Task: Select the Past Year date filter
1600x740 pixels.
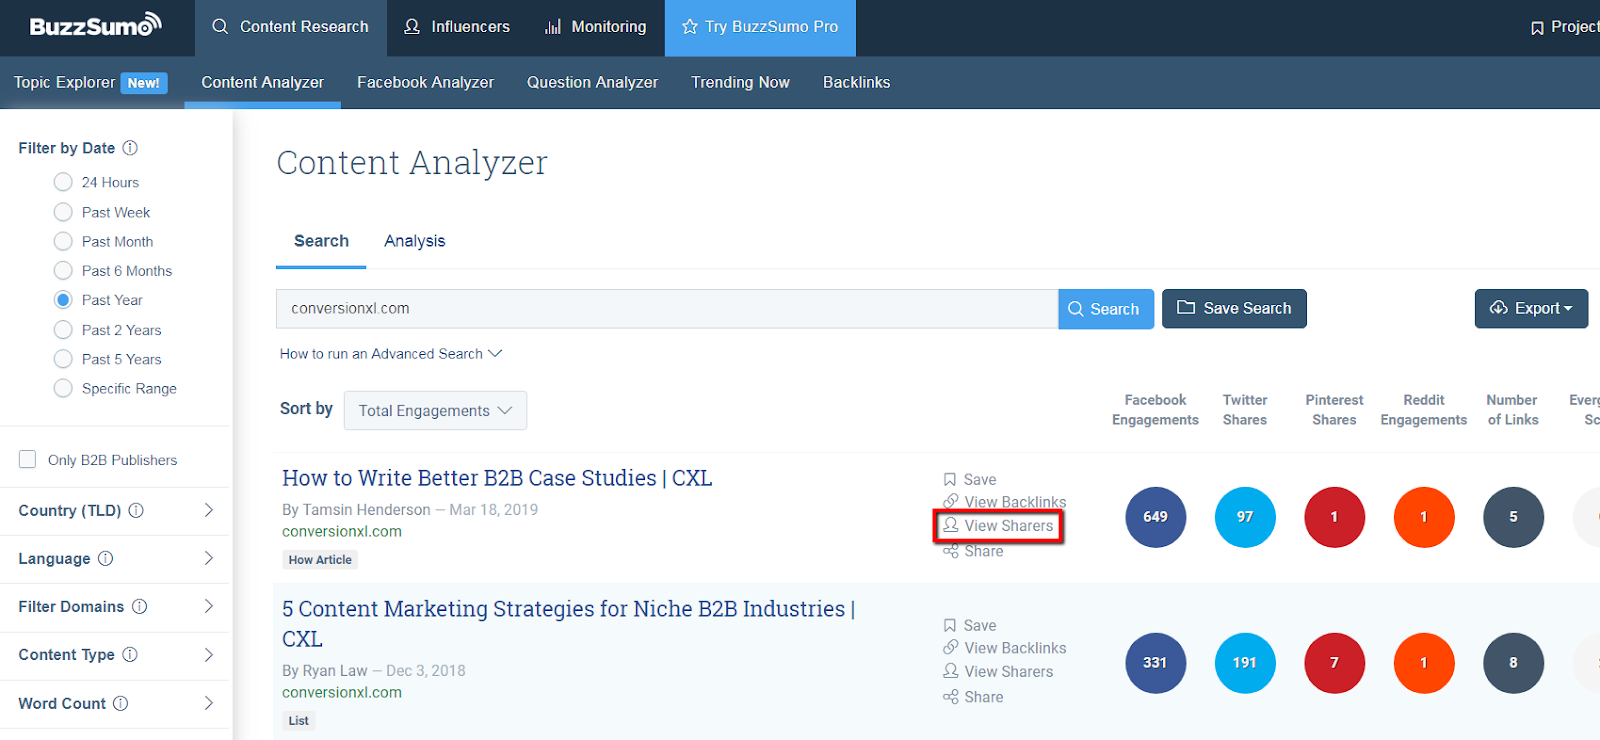Action: pyautogui.click(x=63, y=300)
